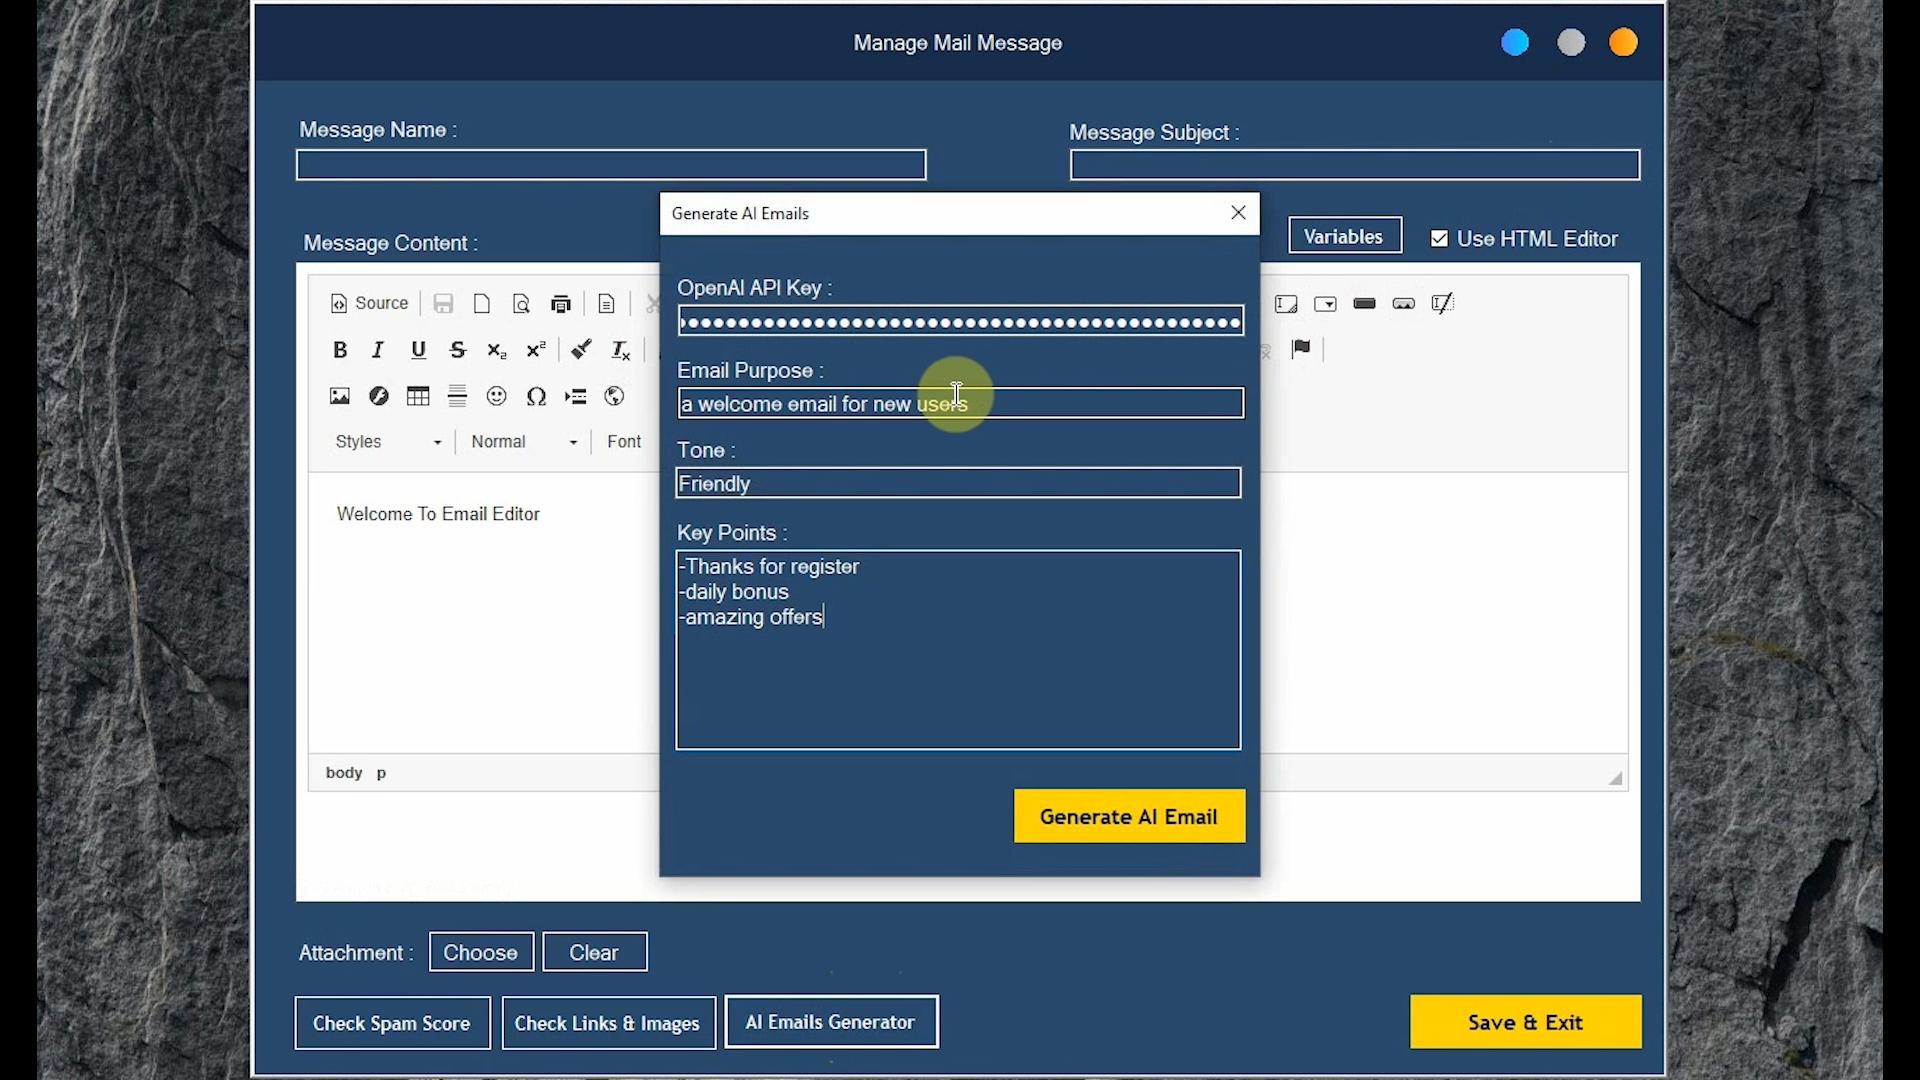Viewport: 1920px width, 1080px height.
Task: Open the smiley emoticon picker
Action: pyautogui.click(x=496, y=396)
